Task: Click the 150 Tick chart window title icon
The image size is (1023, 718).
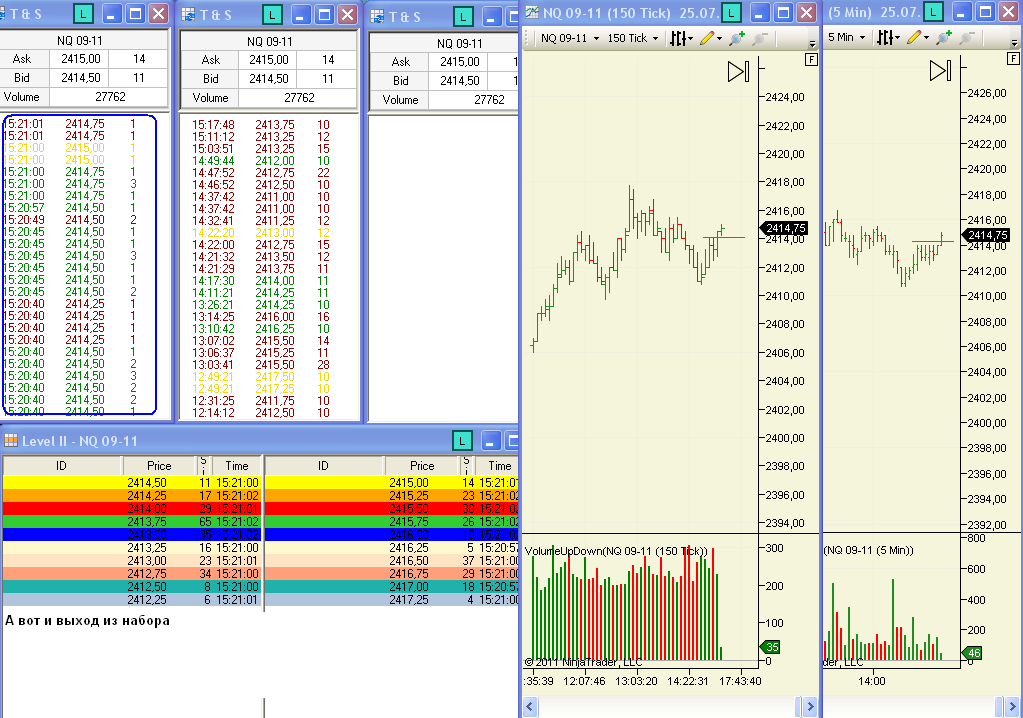Action: pyautogui.click(x=532, y=12)
